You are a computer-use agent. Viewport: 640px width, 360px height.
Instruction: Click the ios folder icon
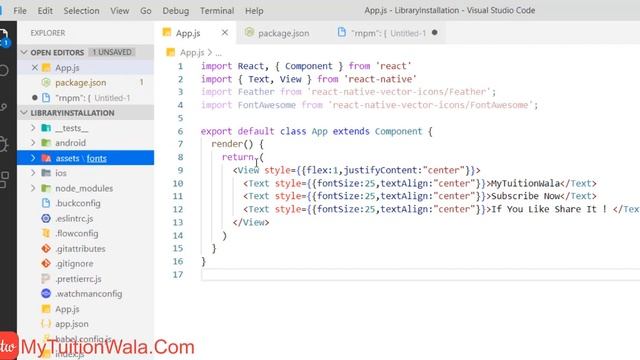(x=46, y=173)
